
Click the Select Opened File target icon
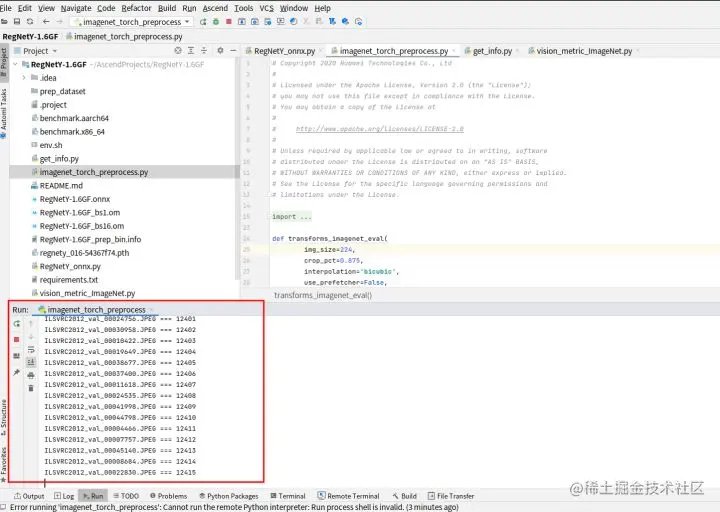point(178,51)
